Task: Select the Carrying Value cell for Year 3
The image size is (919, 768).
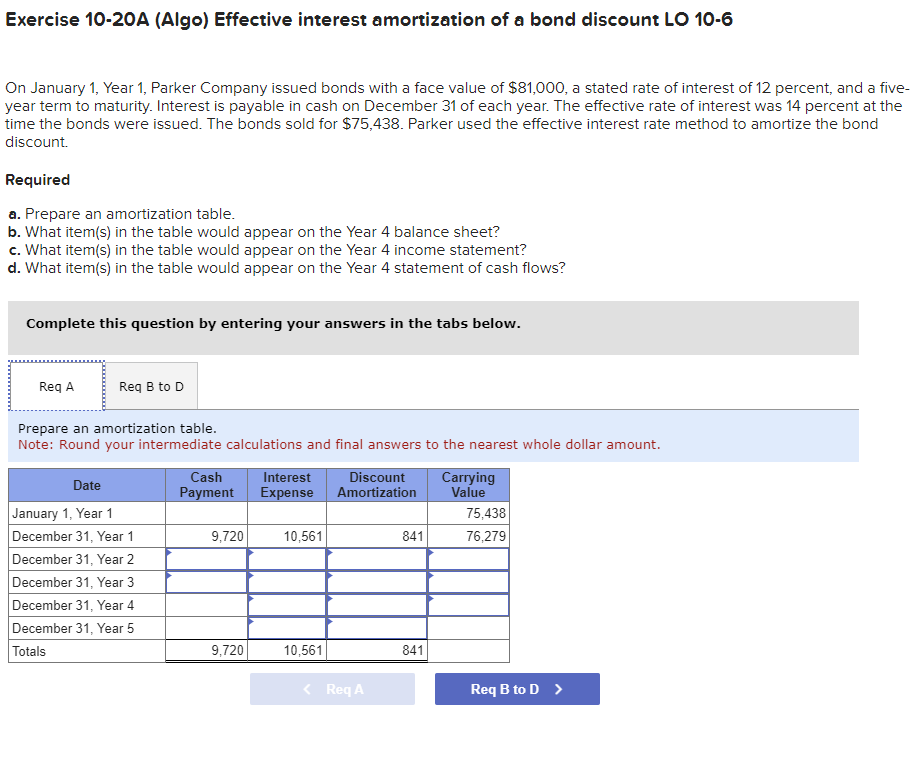Action: 468,582
